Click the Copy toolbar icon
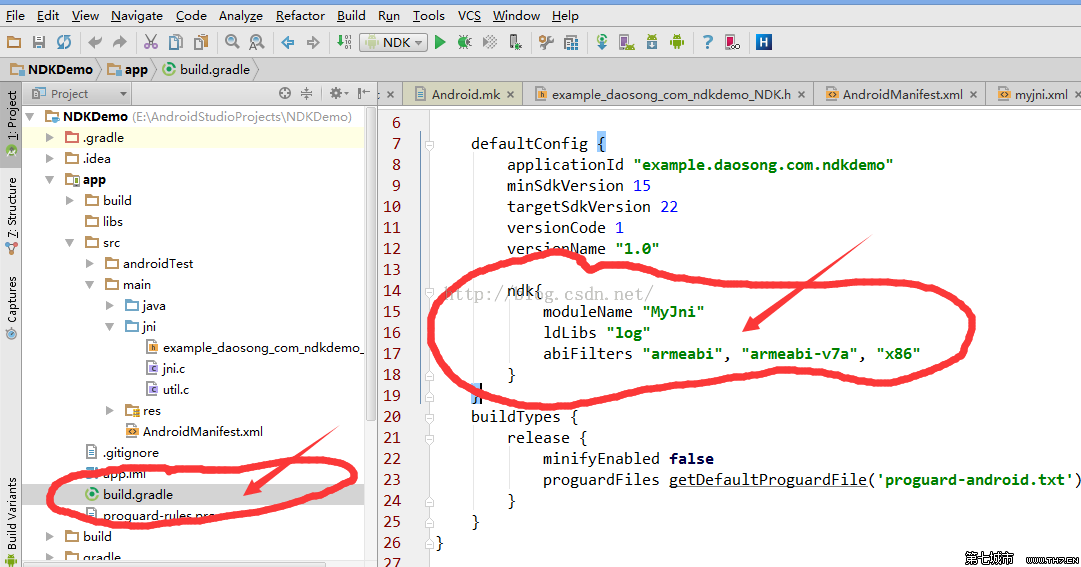This screenshot has width=1081, height=567. (x=176, y=43)
